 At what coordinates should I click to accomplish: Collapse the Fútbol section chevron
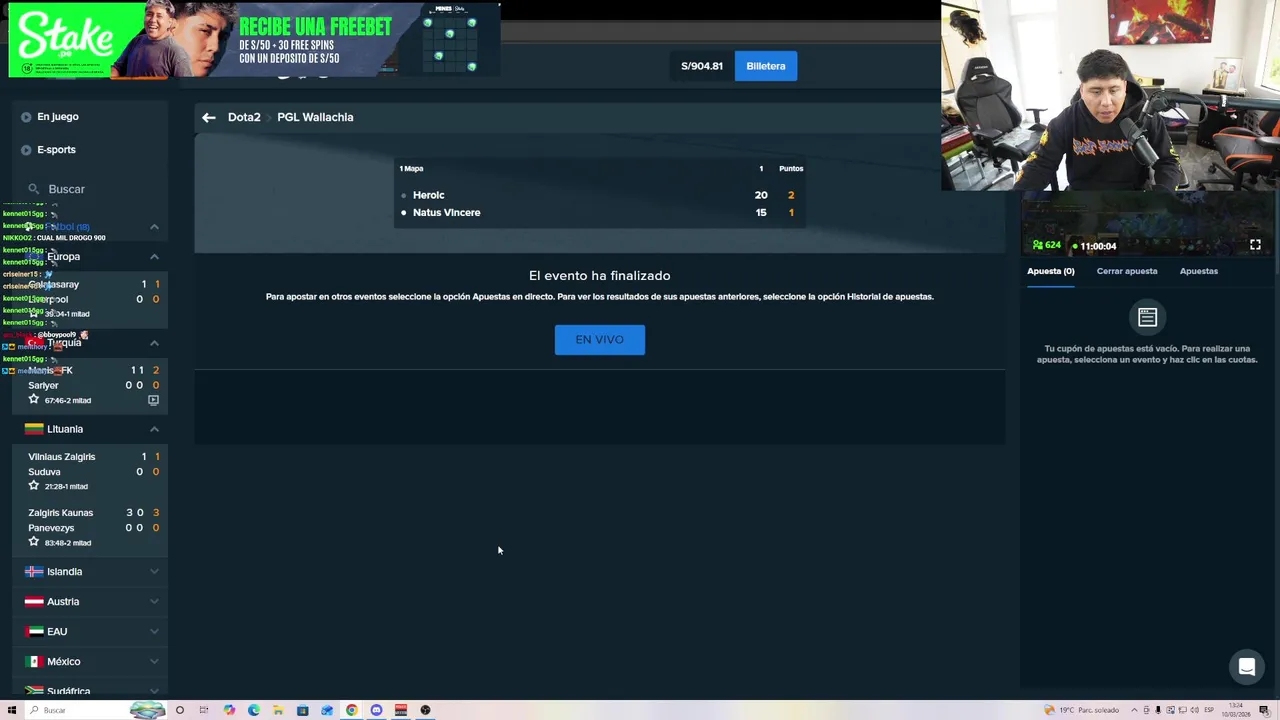coord(154,227)
